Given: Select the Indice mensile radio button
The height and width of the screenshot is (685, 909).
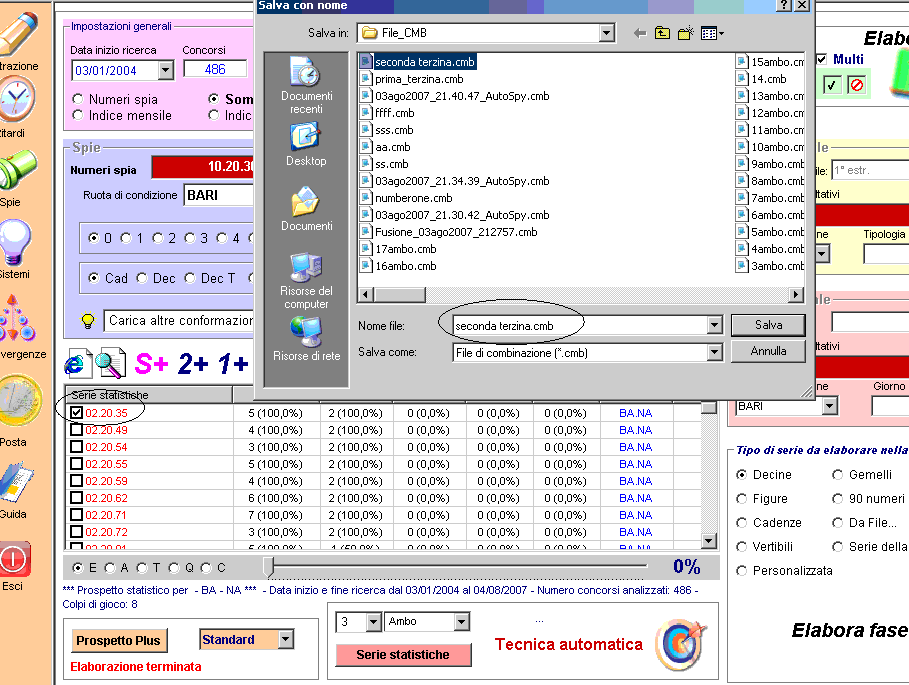Looking at the screenshot, I should point(78,115).
